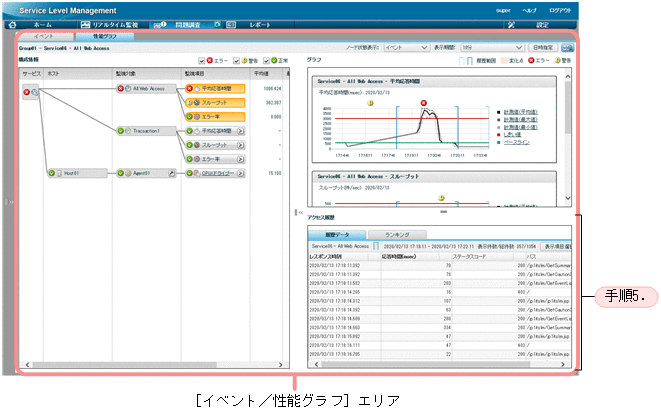Click the 日時指定 button
This screenshot has width=661, height=413.
[543, 47]
